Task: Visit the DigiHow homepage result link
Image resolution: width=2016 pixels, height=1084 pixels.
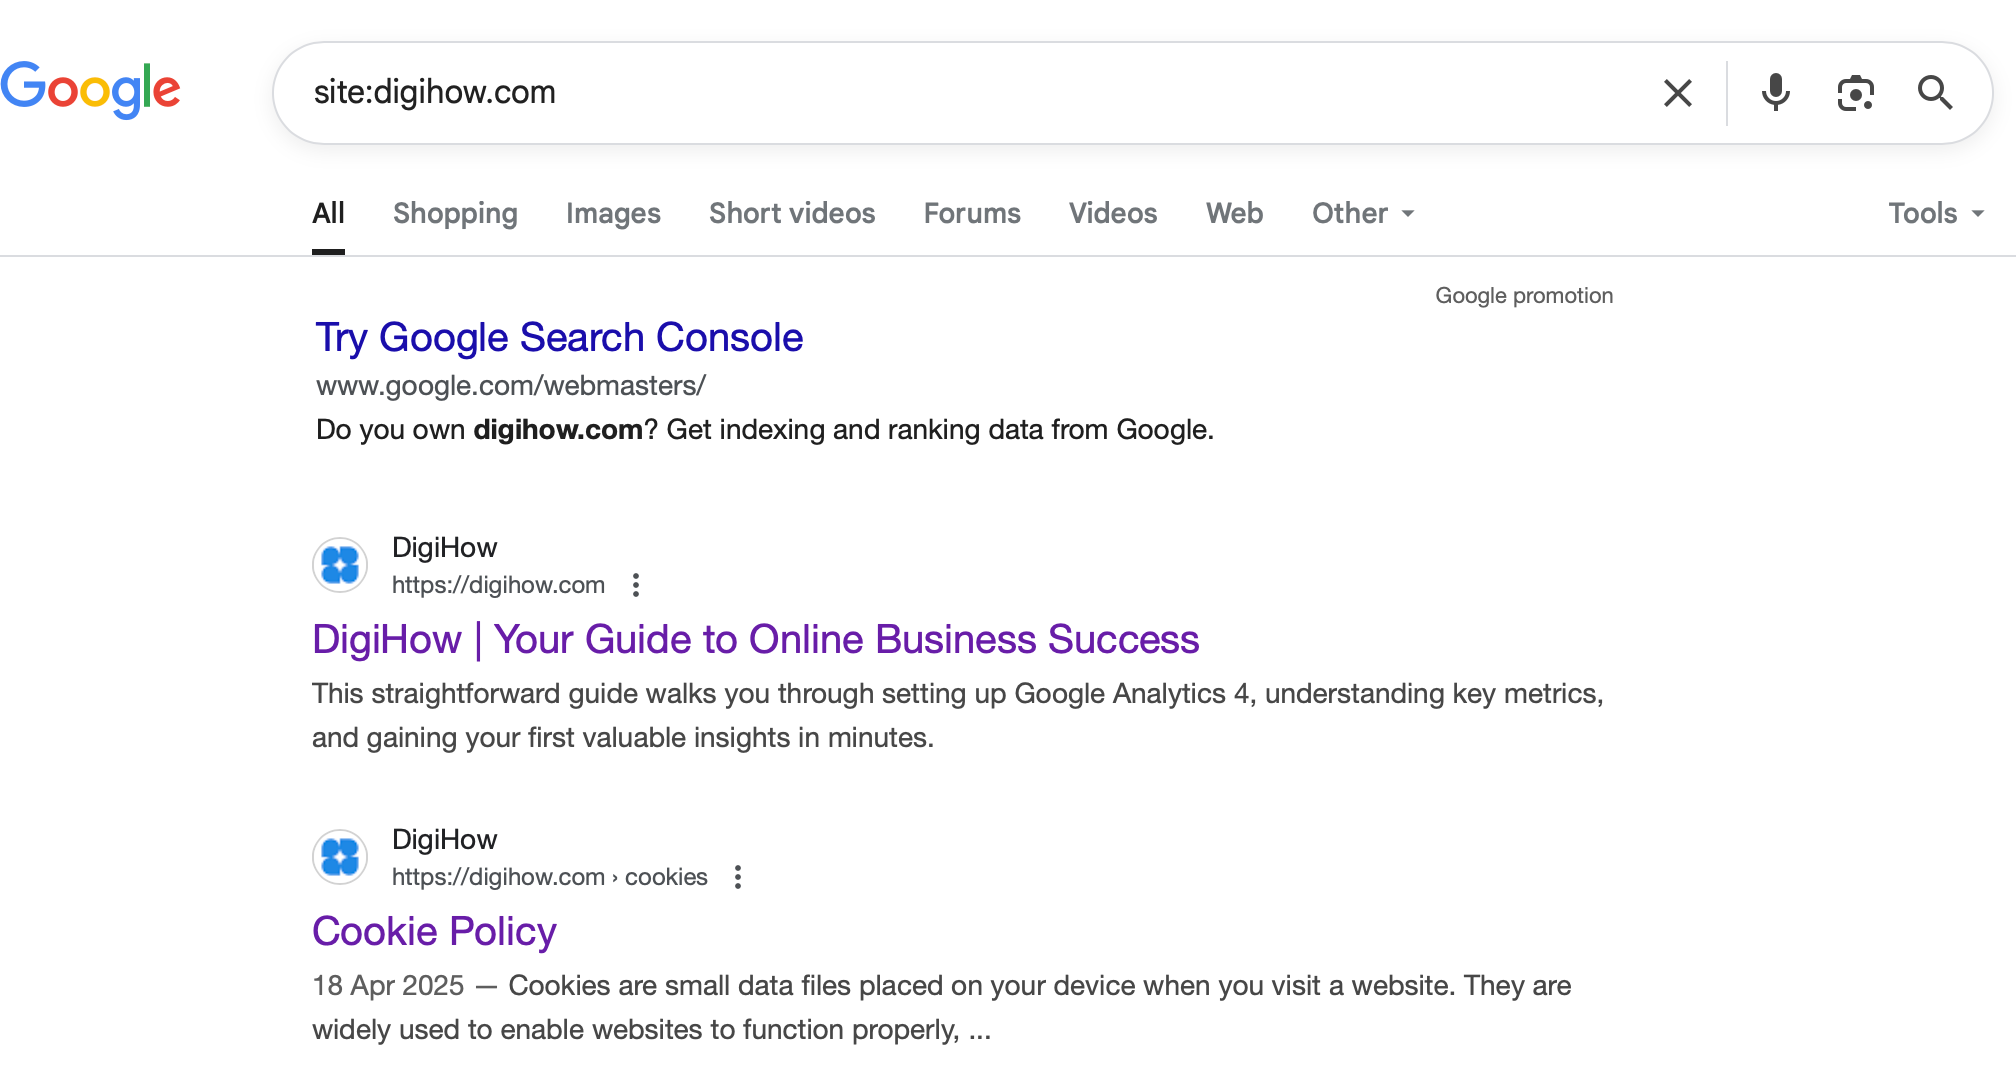Action: 755,639
